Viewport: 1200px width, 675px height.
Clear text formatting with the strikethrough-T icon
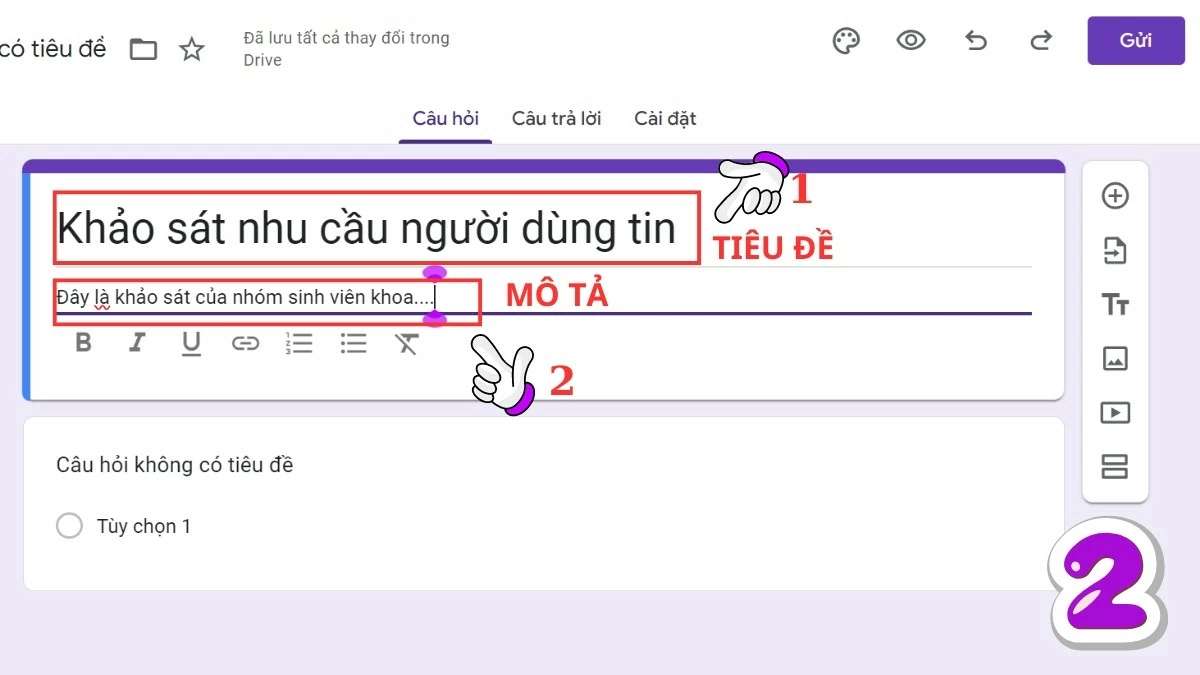tap(406, 343)
